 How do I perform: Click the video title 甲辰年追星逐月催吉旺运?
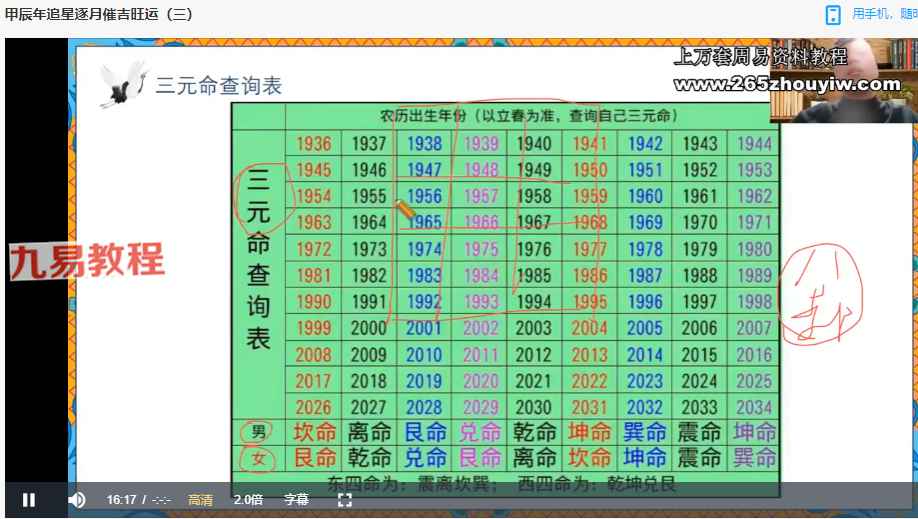(98, 14)
